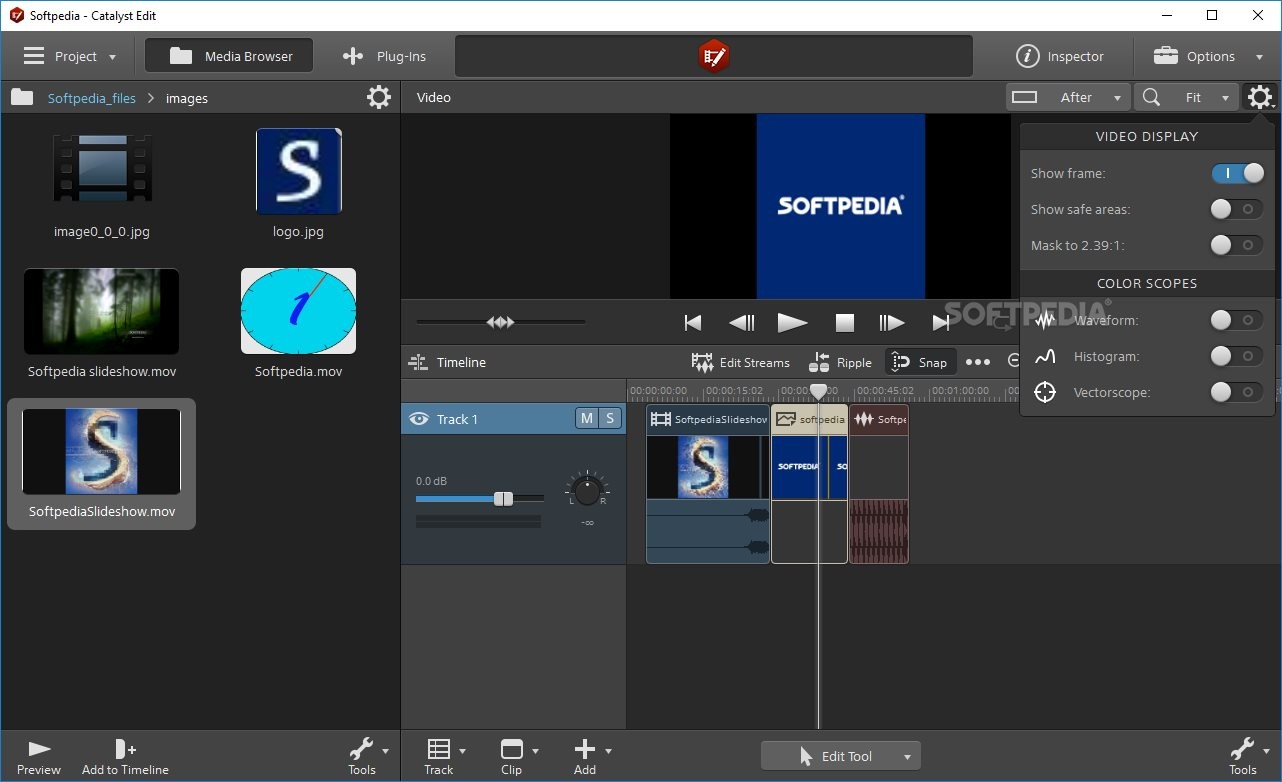The height and width of the screenshot is (782, 1282).
Task: Enable the Histogram scope
Action: [1236, 356]
